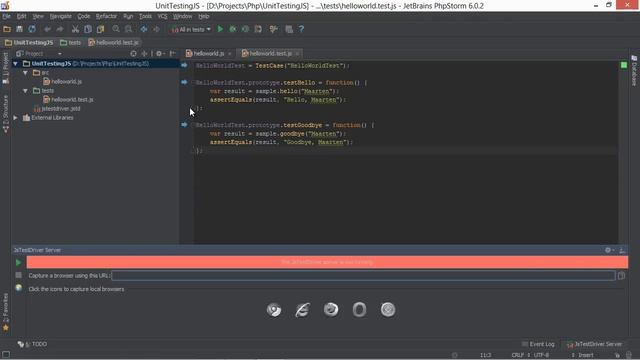Click the capture URL input field
640x360 pixels.
(363, 276)
